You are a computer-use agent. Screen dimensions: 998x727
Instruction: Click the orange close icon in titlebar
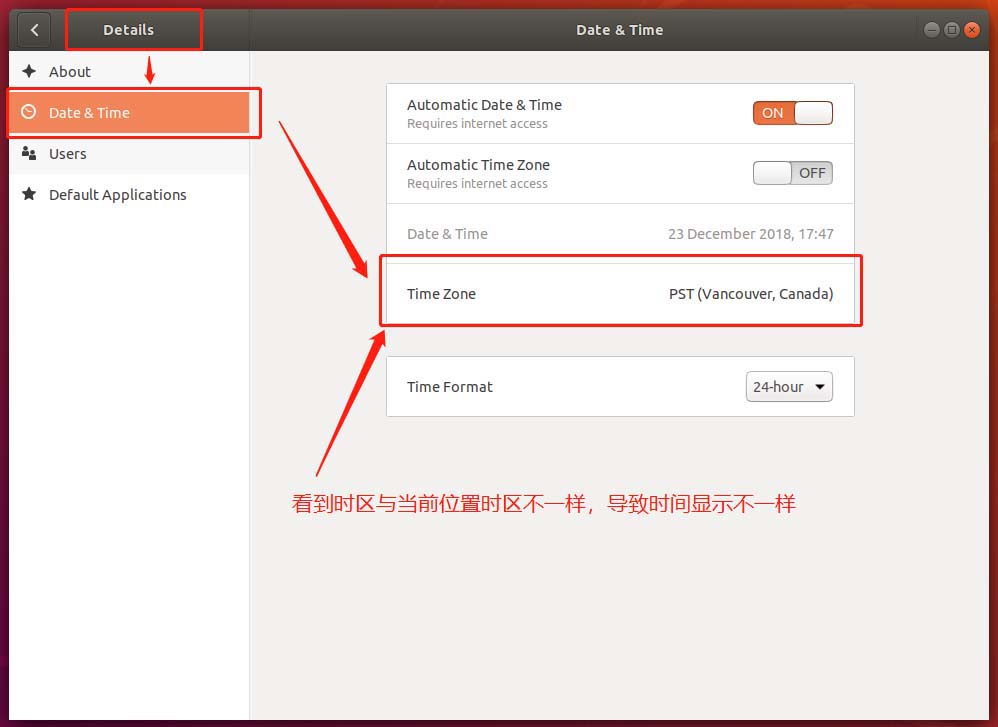point(971,29)
